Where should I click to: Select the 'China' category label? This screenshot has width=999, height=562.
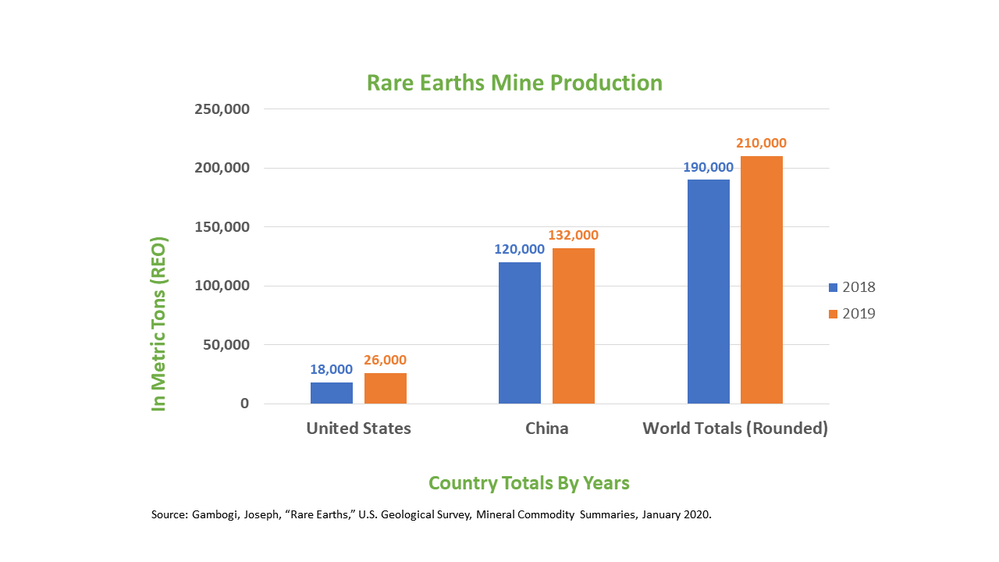coord(546,428)
